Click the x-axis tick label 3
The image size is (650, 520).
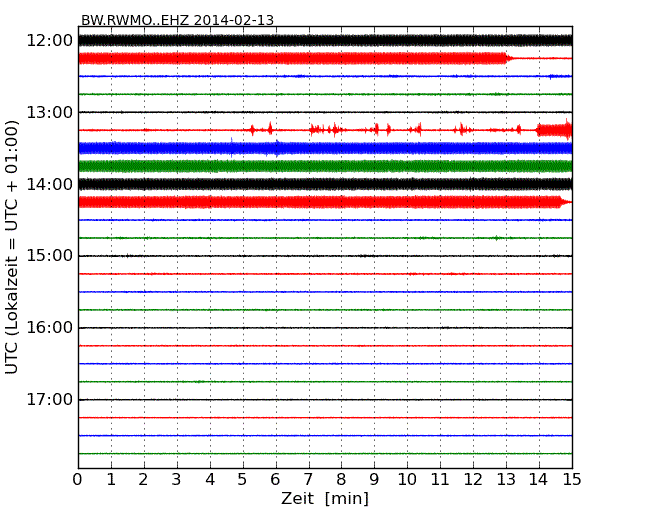pos(177,480)
